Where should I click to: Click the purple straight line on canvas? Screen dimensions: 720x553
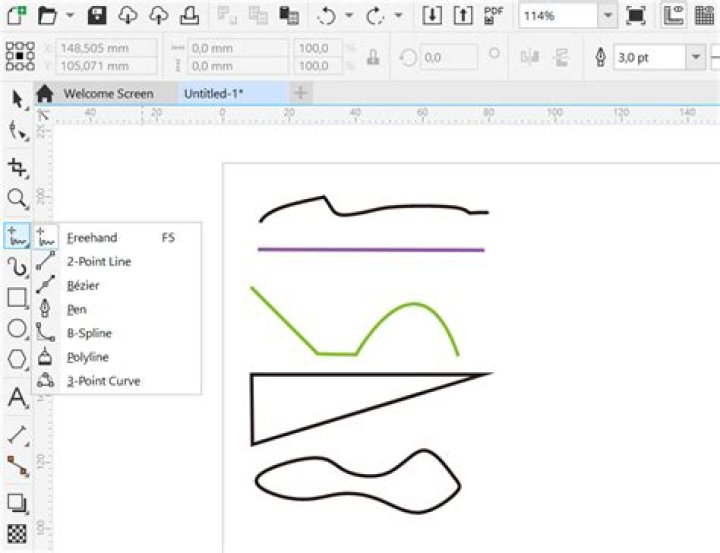[371, 250]
